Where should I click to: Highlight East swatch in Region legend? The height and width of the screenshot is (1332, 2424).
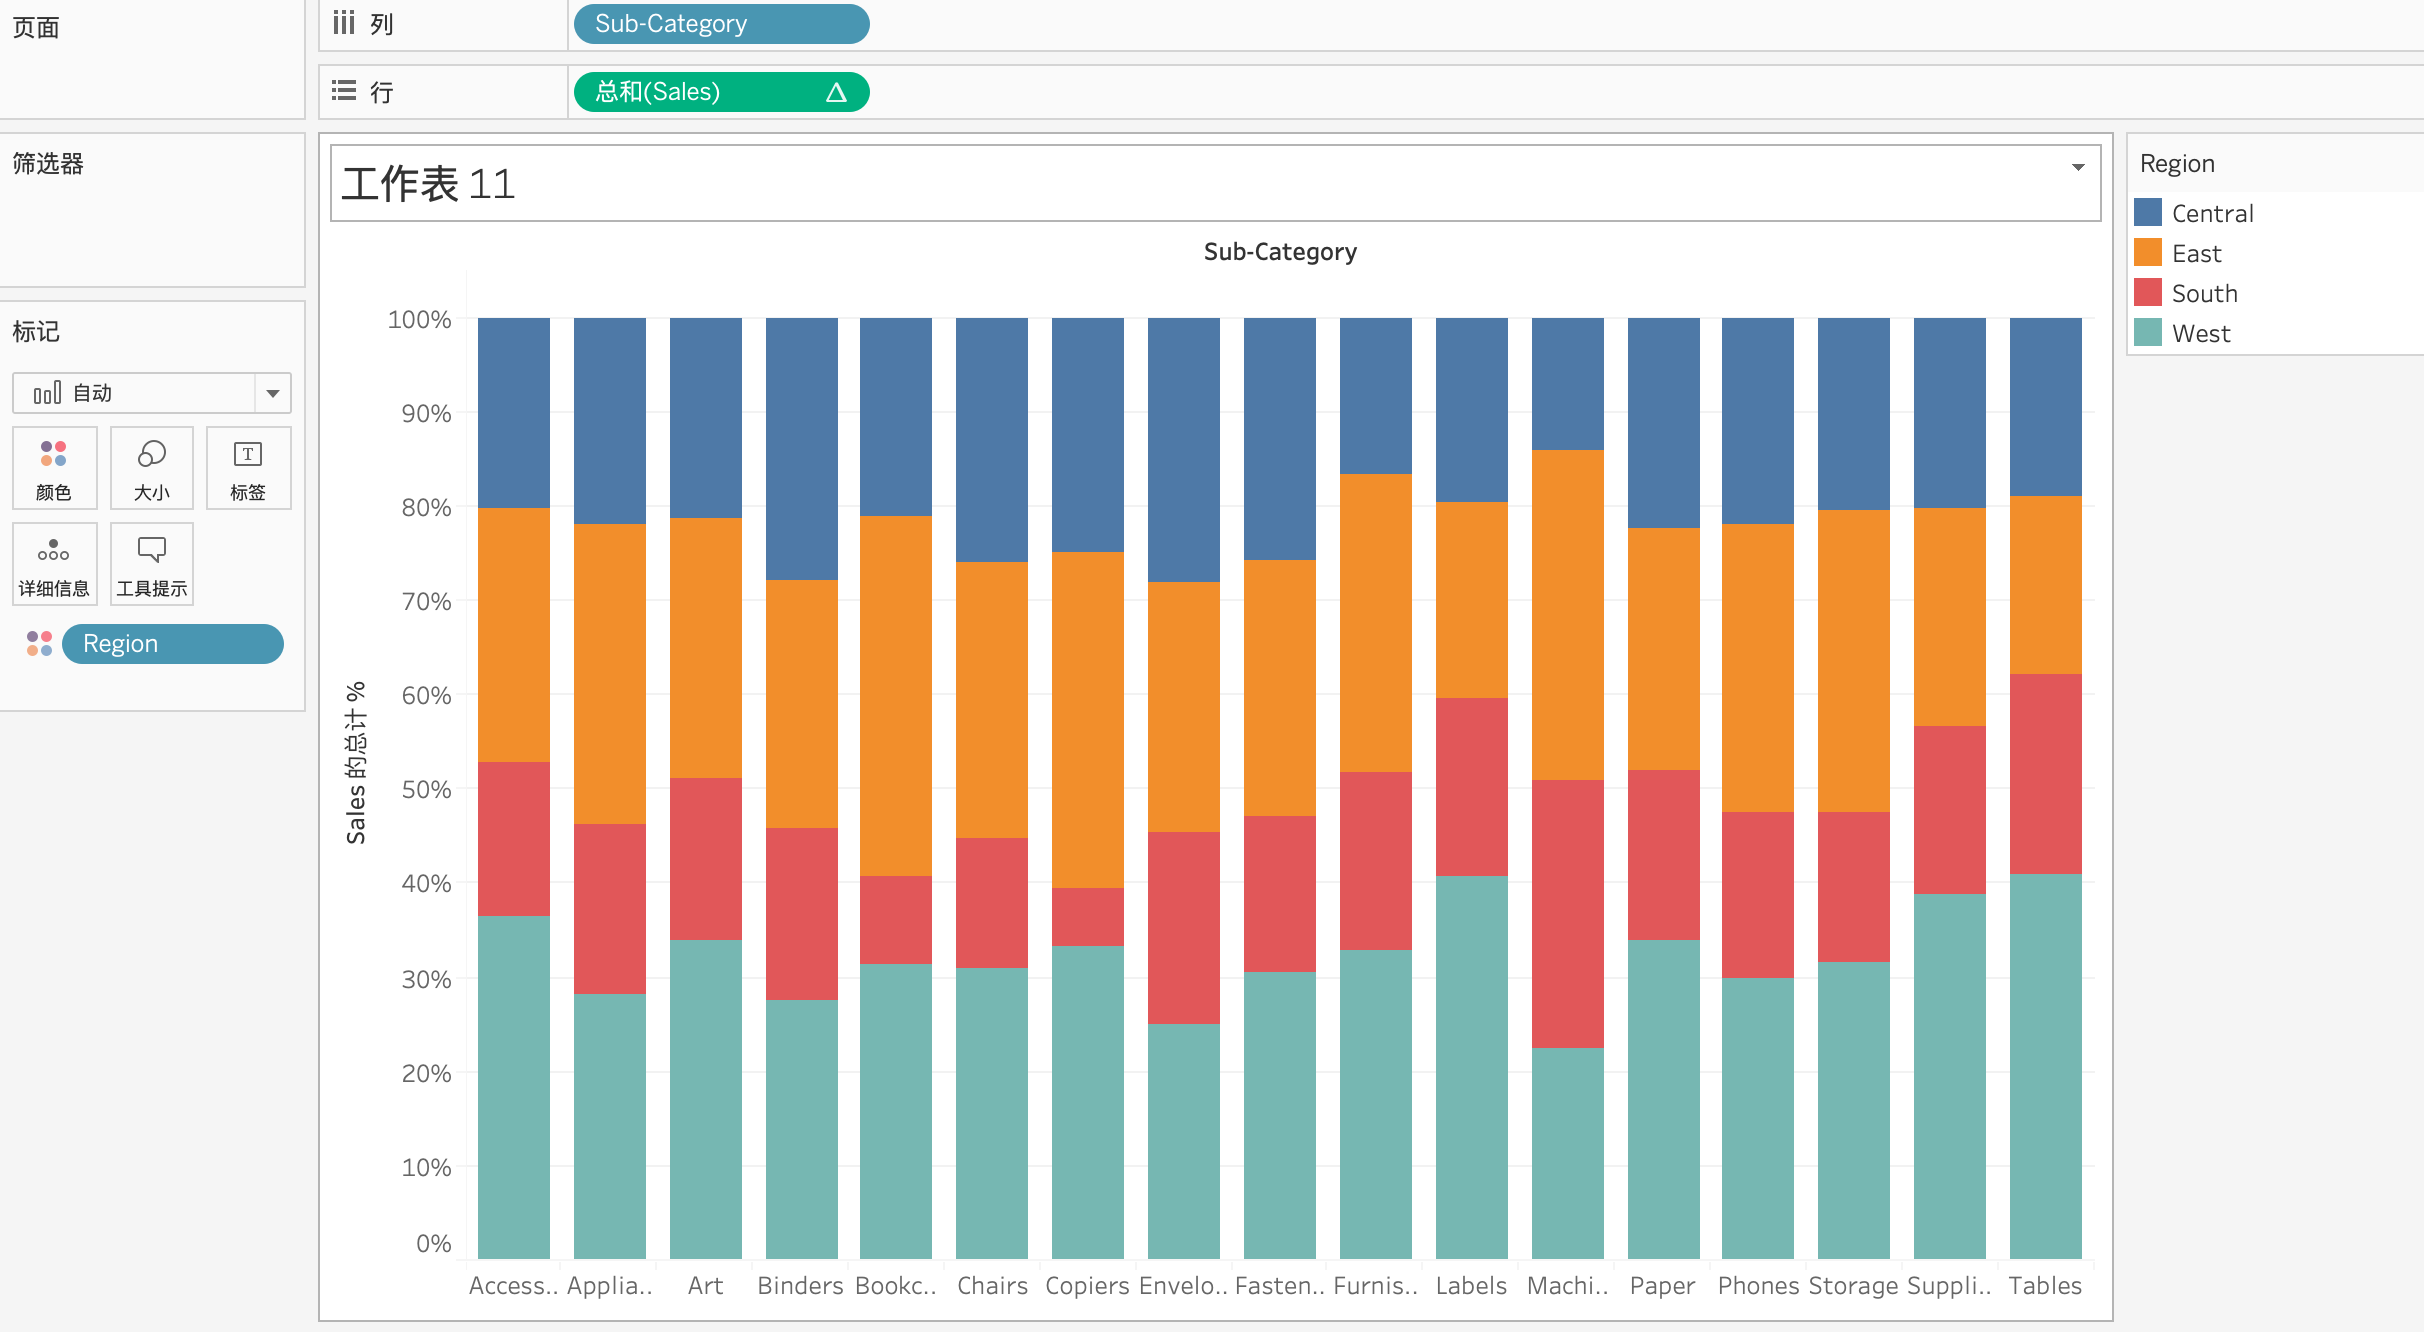pos(2148,253)
